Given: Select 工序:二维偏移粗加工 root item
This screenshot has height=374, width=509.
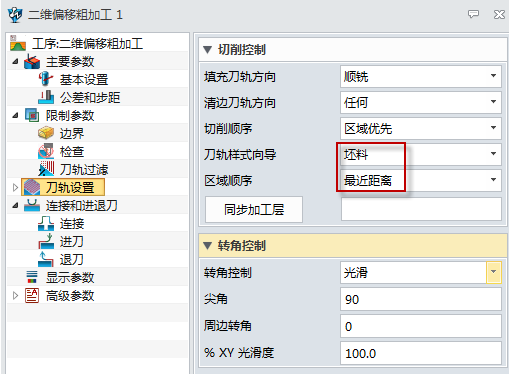Looking at the screenshot, I should point(87,44).
